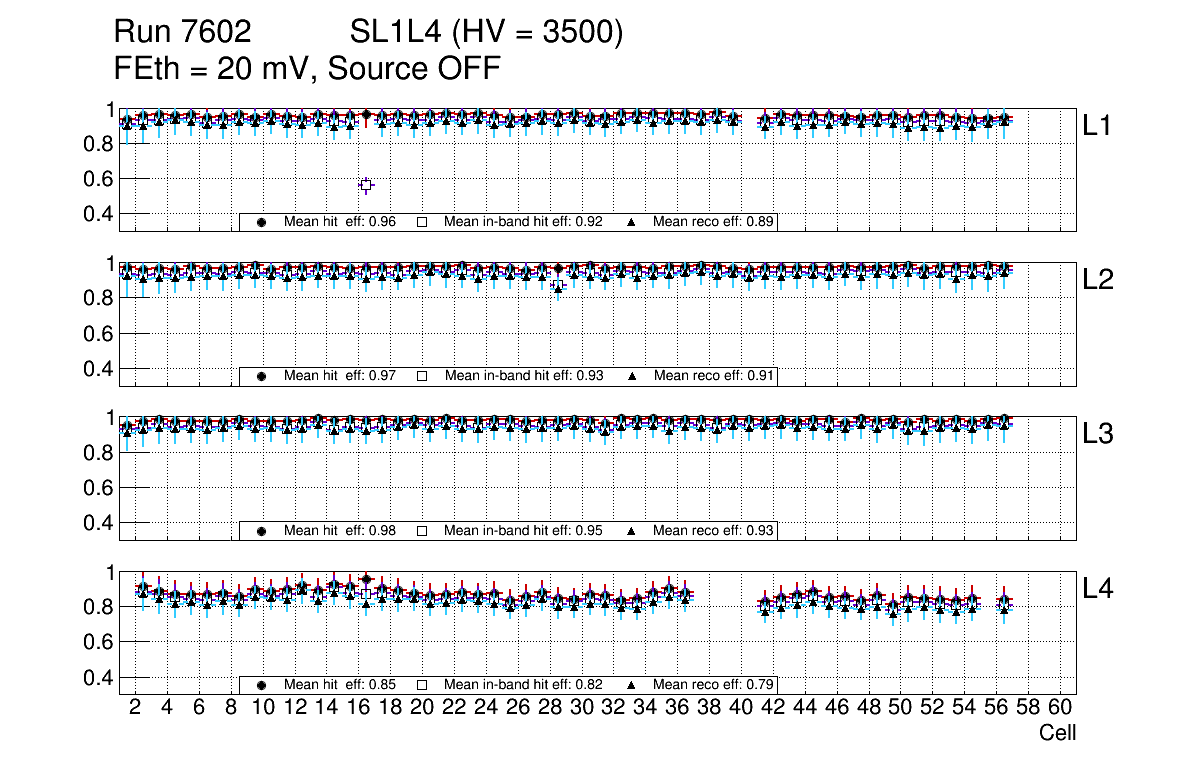Click the 'Mean hit eff: 0.96' legend text
Screen dimensions: 1196x772
[x=340, y=222]
